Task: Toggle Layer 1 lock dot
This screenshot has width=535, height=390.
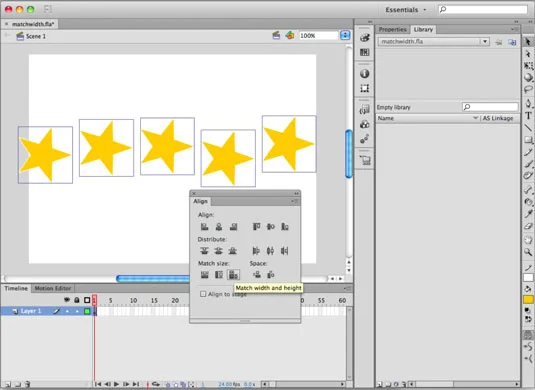Action: coord(77,311)
